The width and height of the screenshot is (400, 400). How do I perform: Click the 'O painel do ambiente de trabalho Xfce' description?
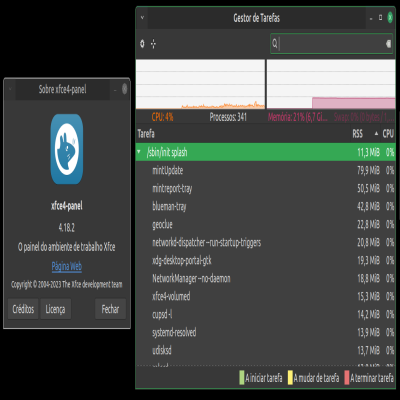67,247
